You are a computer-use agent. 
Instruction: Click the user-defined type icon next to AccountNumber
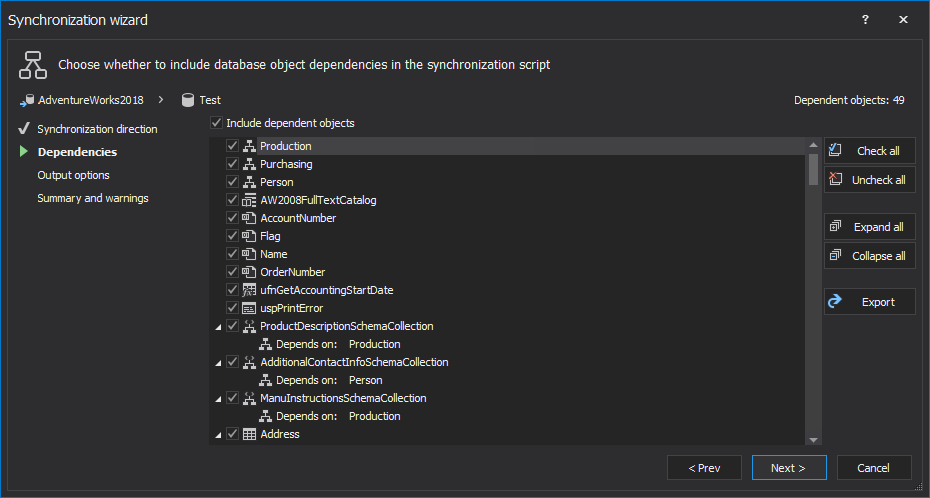coord(250,218)
